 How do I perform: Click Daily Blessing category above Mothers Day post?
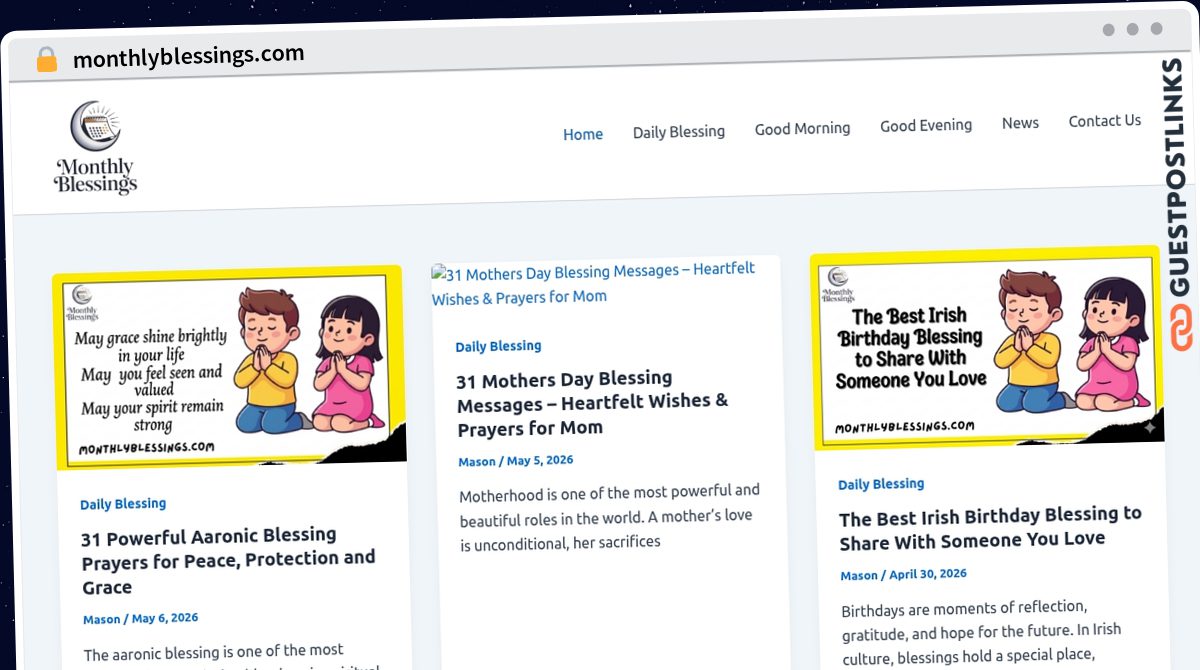pos(498,346)
